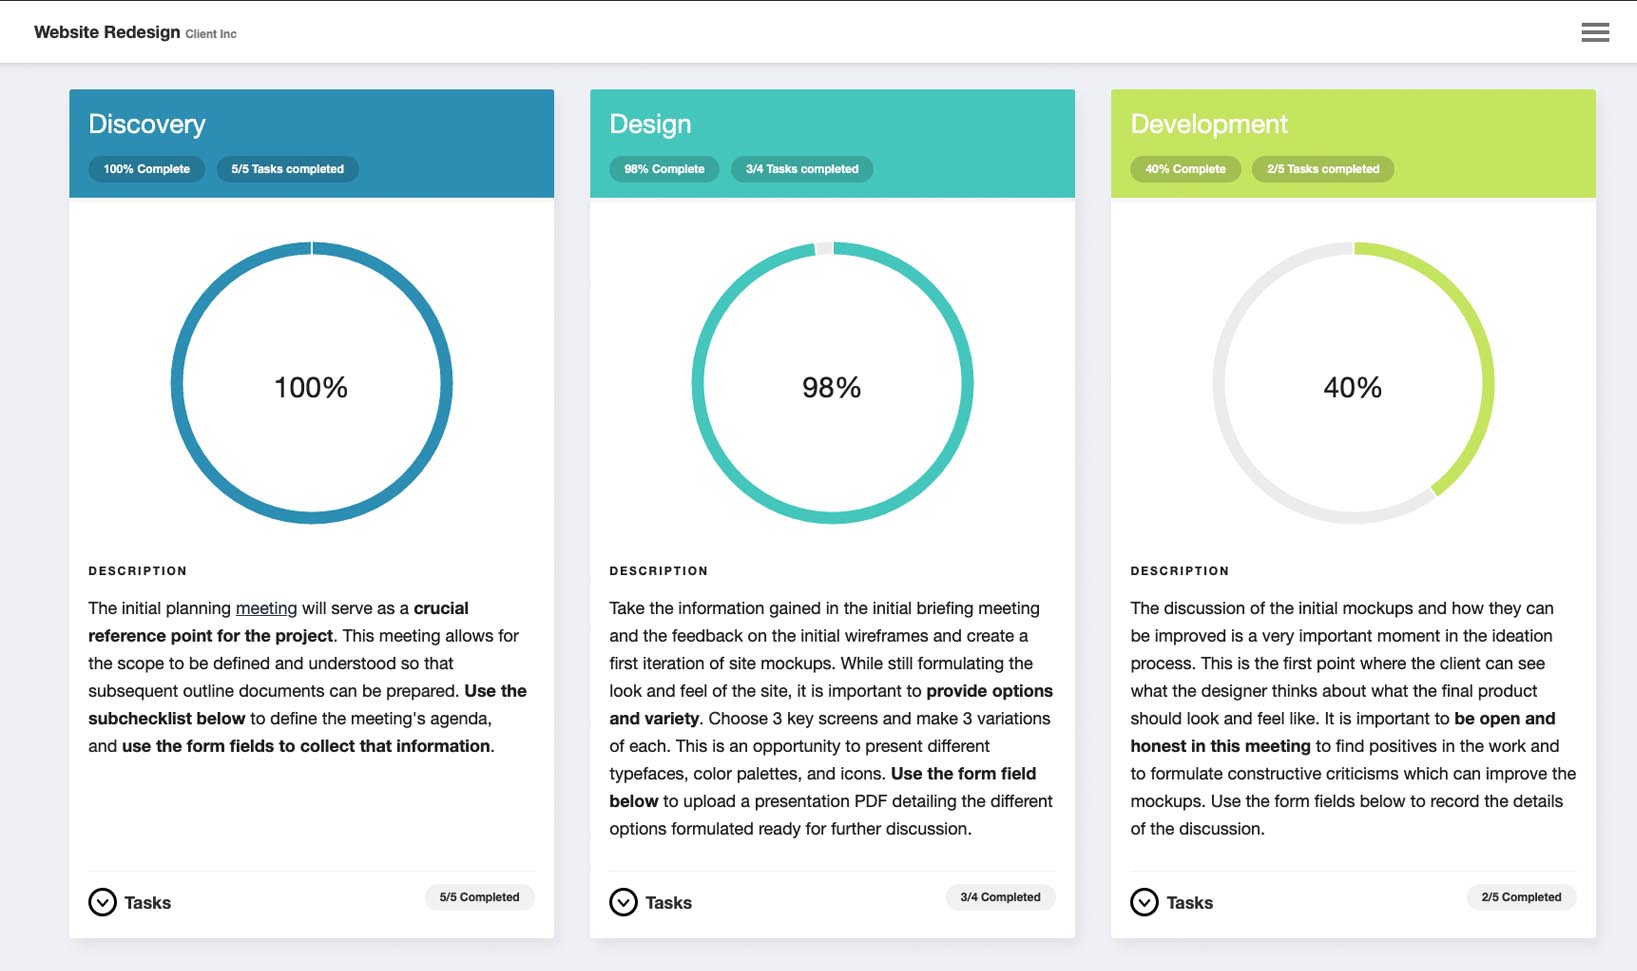1637x971 pixels.
Task: Click the 3/4 Tasks completed badge on Design
Action: (801, 169)
